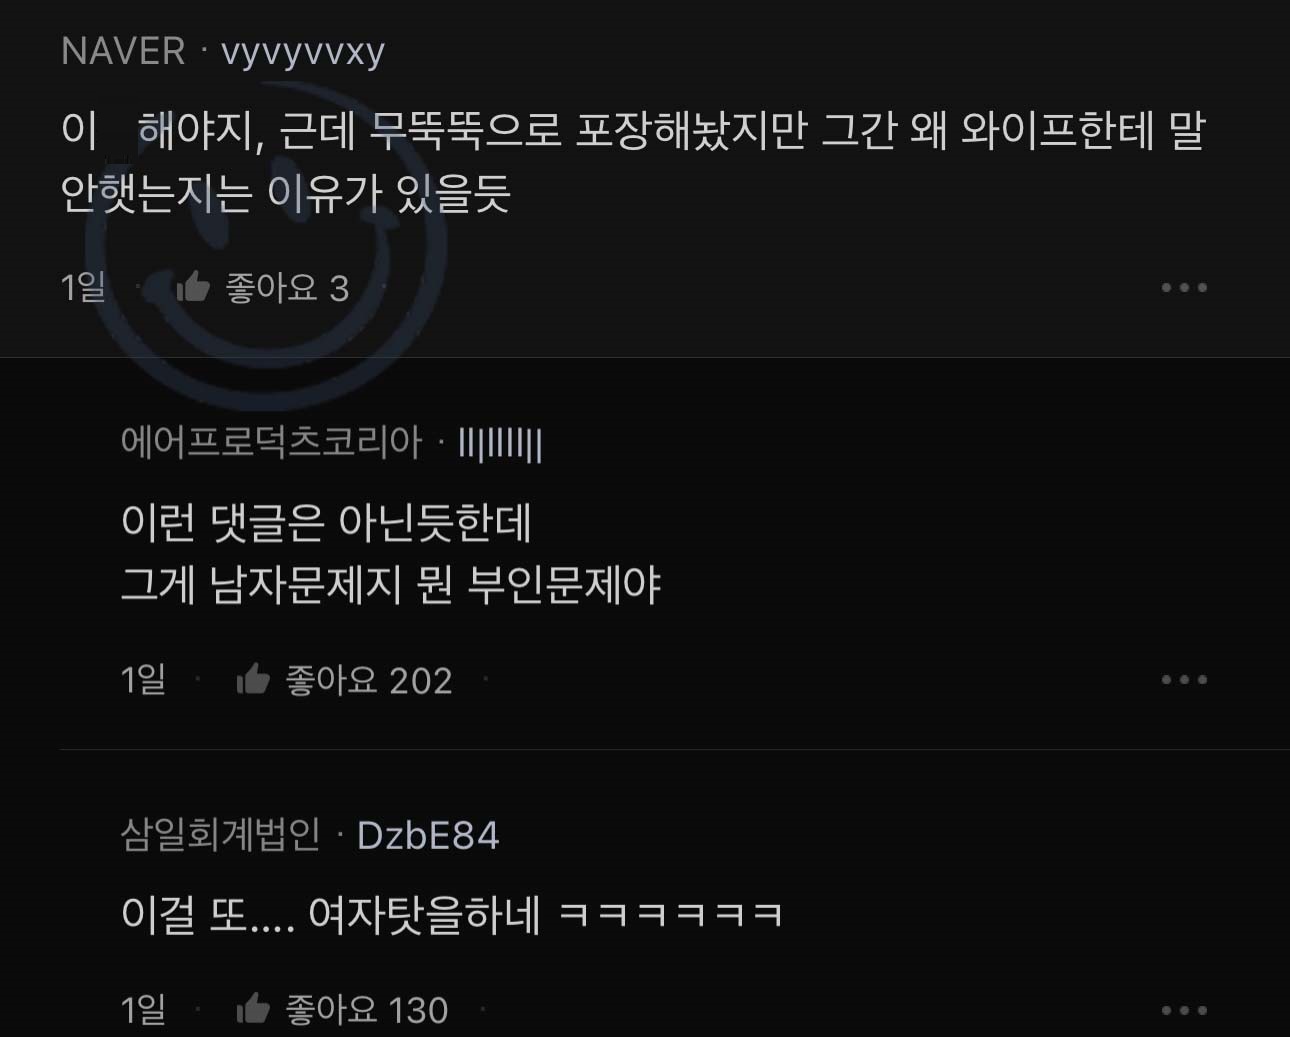Select the reply text 여자탓을하네 ㅋㅋㅋ
1290x1037 pixels.
click(451, 914)
